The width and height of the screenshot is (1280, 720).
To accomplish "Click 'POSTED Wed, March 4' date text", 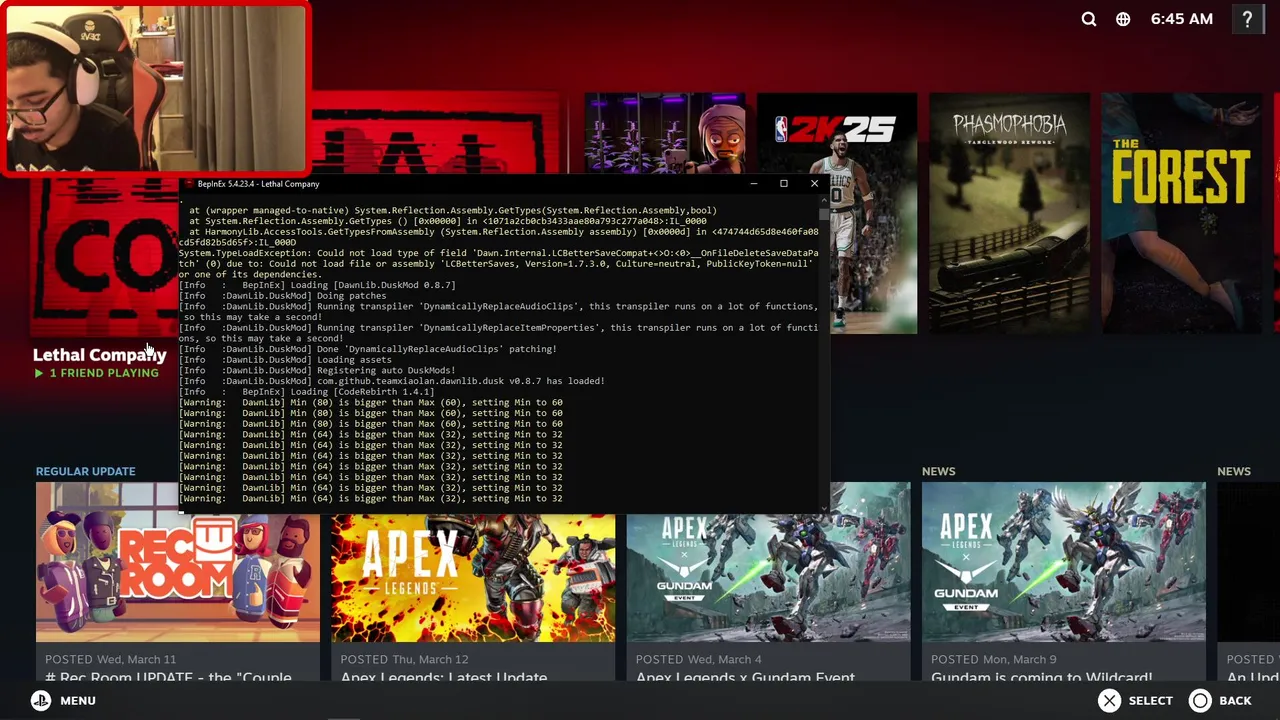I will (x=698, y=659).
